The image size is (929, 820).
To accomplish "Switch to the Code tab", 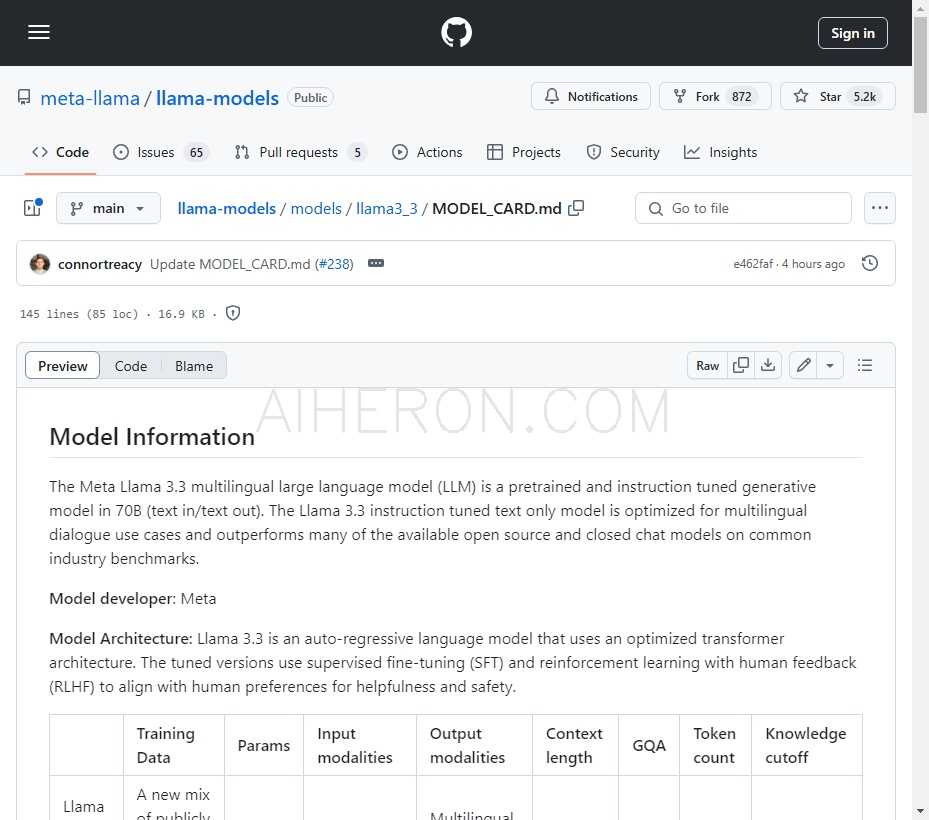I will point(60,152).
